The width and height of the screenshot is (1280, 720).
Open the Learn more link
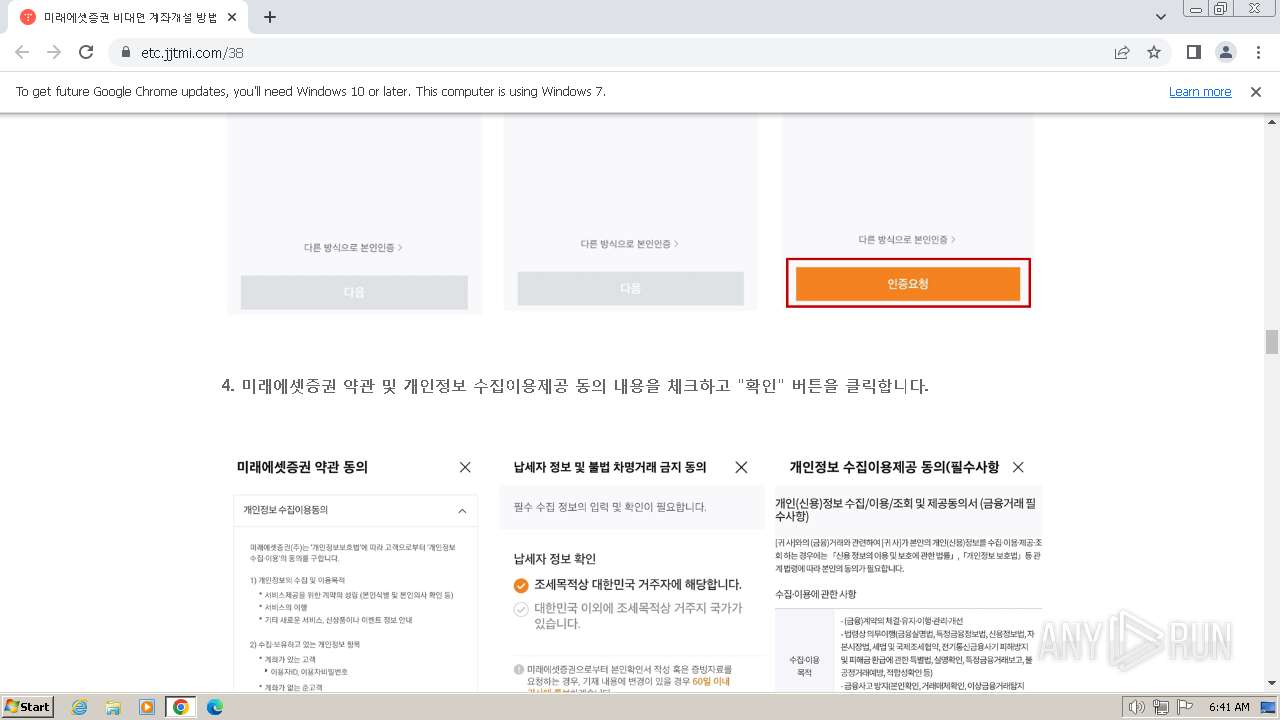tap(1200, 91)
